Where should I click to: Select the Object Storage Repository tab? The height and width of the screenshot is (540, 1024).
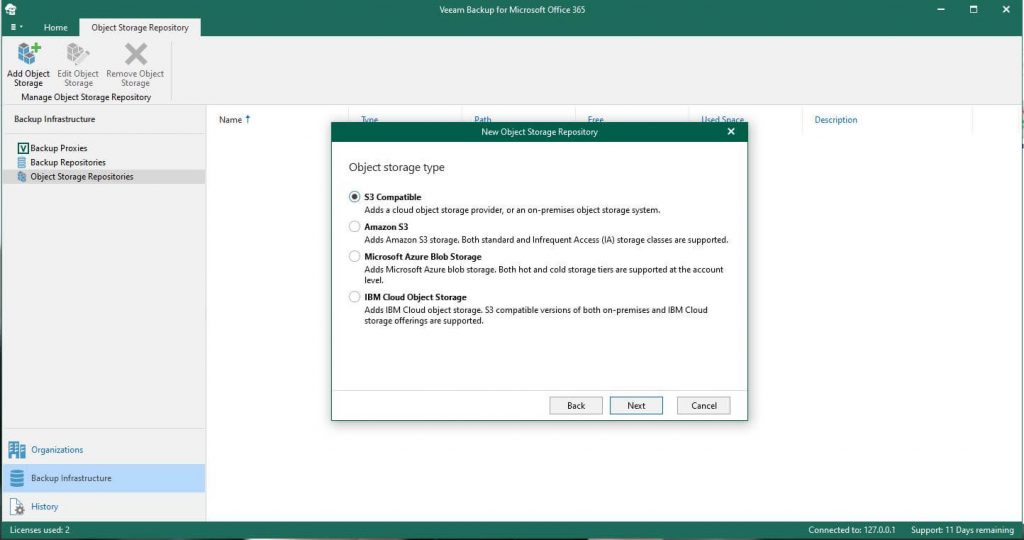pos(140,27)
